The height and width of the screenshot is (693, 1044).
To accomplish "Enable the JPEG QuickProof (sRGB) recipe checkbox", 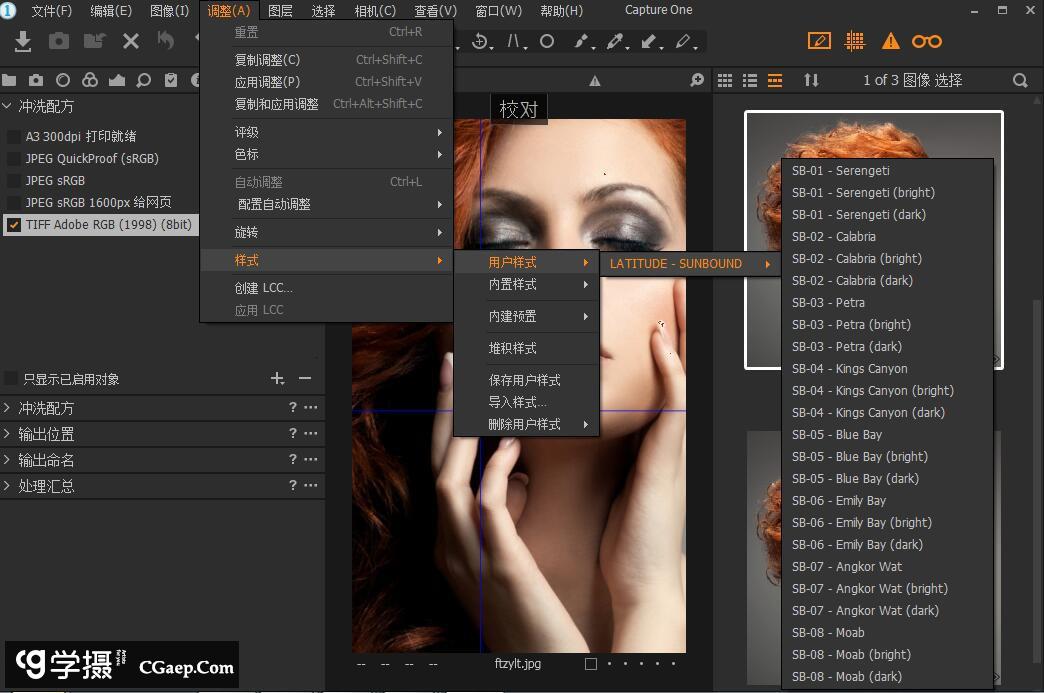I will coord(14,159).
